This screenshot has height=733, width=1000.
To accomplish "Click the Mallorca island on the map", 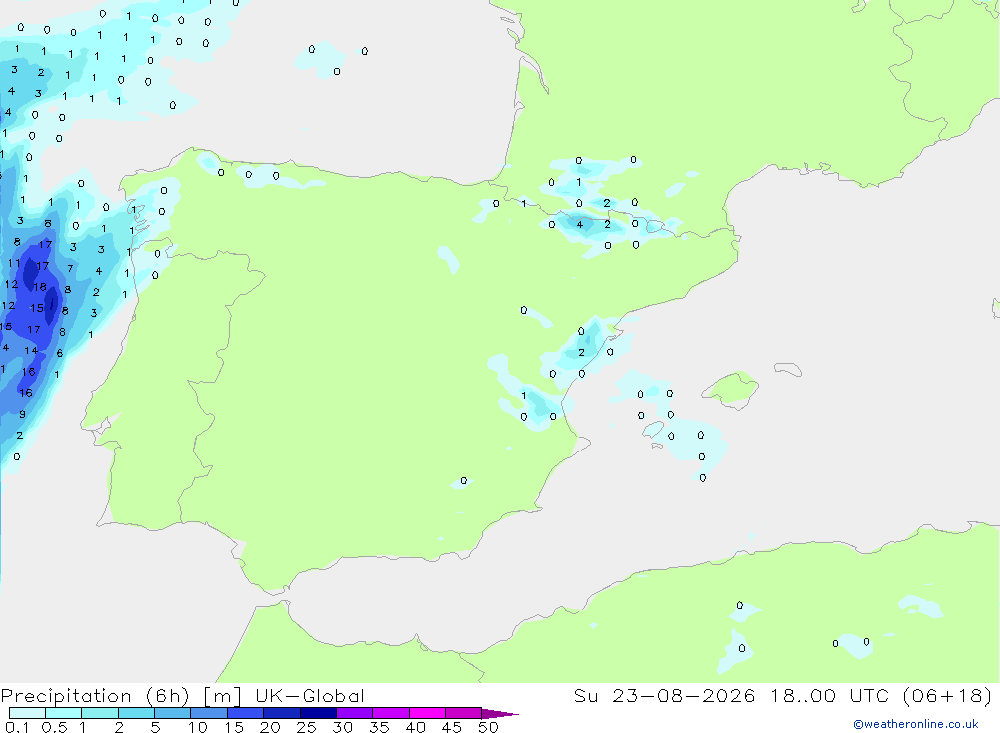I will (x=730, y=389).
